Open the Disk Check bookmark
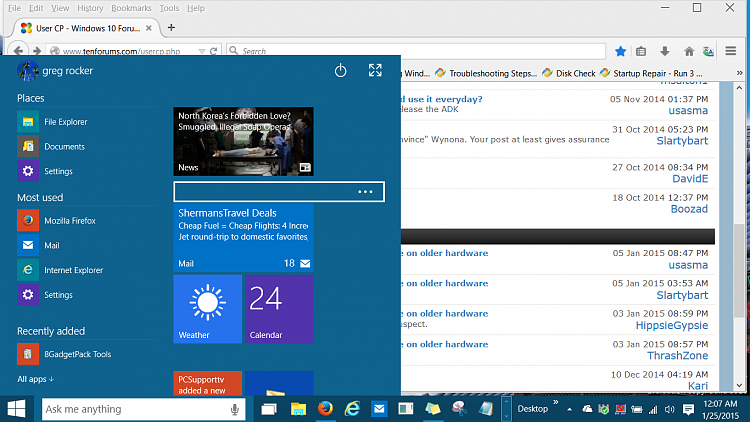The width and height of the screenshot is (750, 422). coord(569,73)
